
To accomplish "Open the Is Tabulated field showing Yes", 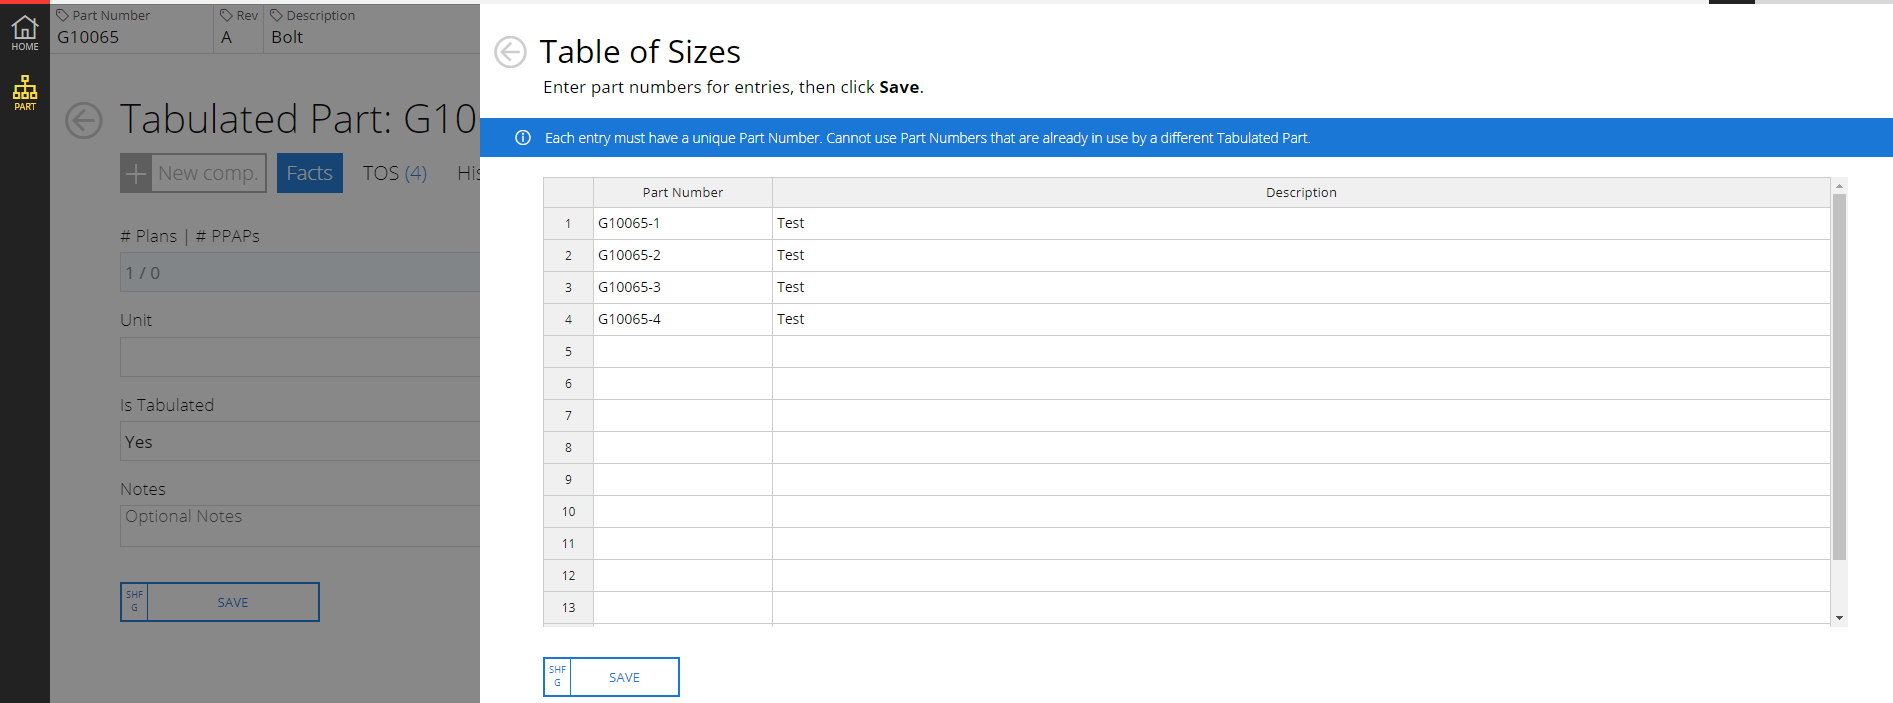I will pyautogui.click(x=300, y=441).
